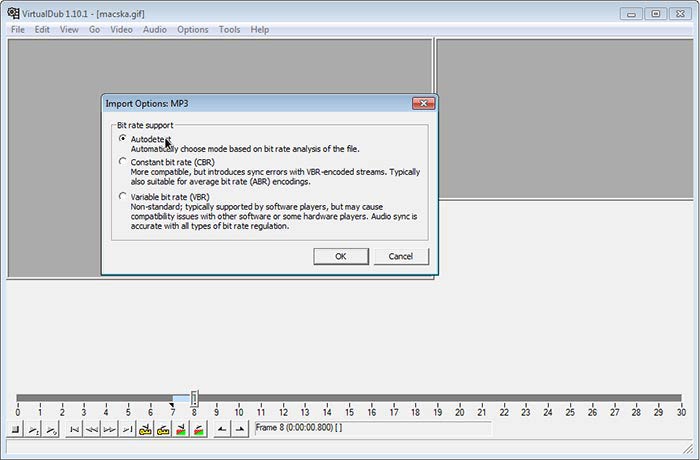Select the Autodetect bit rate option
700x460 pixels.
point(123,138)
